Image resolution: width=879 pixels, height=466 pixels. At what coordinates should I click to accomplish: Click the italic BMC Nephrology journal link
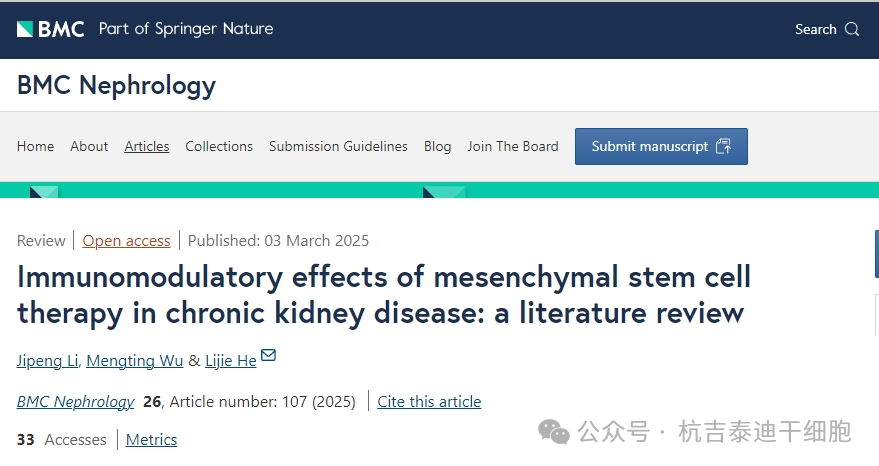coord(75,402)
